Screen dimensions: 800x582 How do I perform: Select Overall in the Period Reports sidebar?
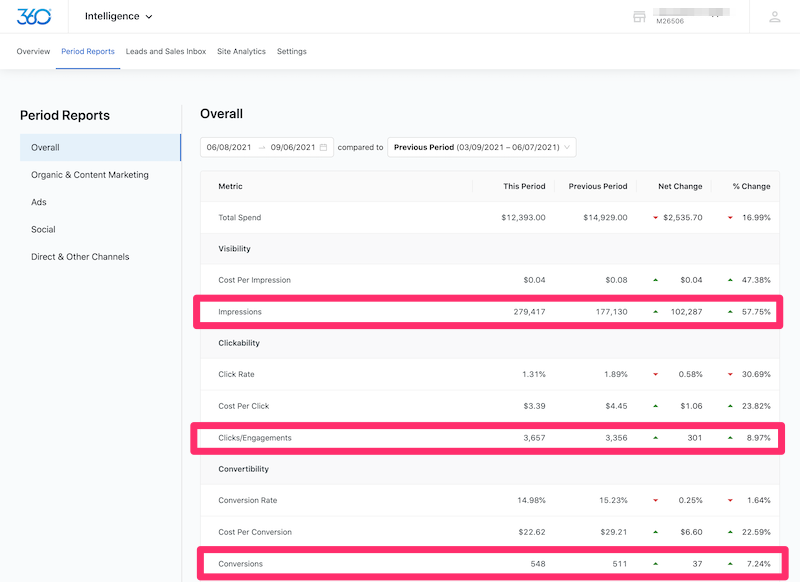click(101, 147)
